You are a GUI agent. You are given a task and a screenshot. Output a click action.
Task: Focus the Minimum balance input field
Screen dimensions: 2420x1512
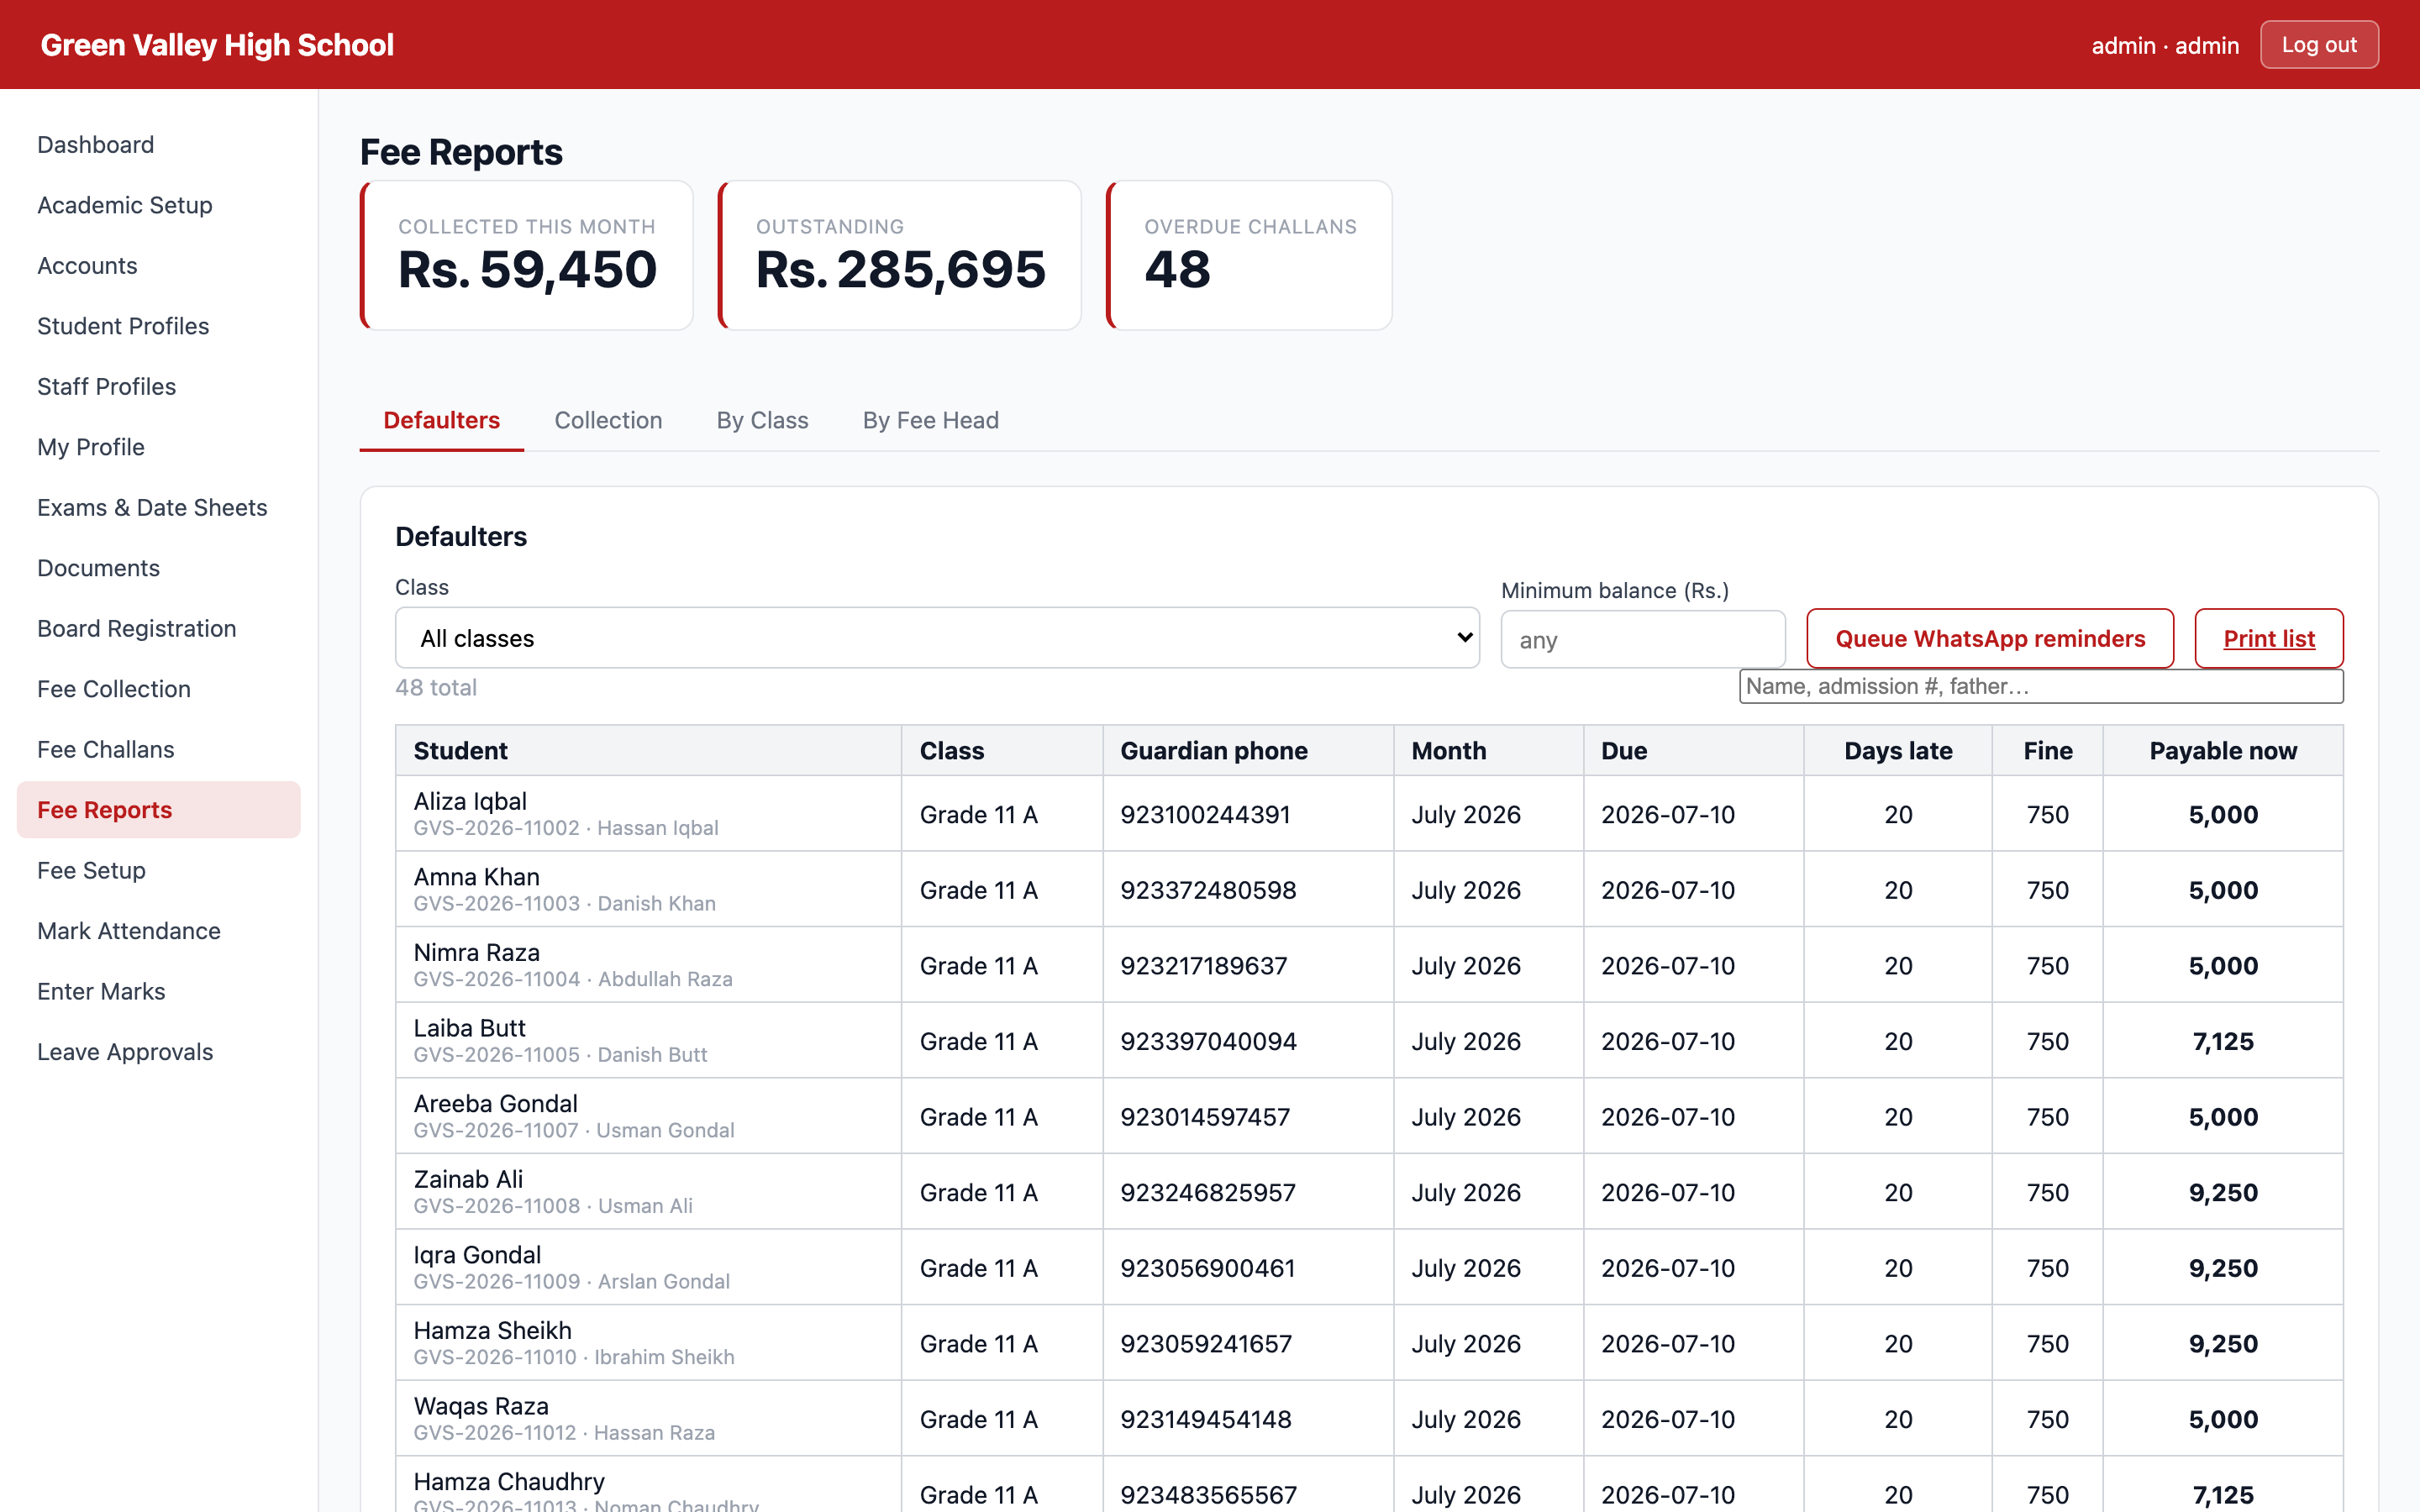(1642, 640)
